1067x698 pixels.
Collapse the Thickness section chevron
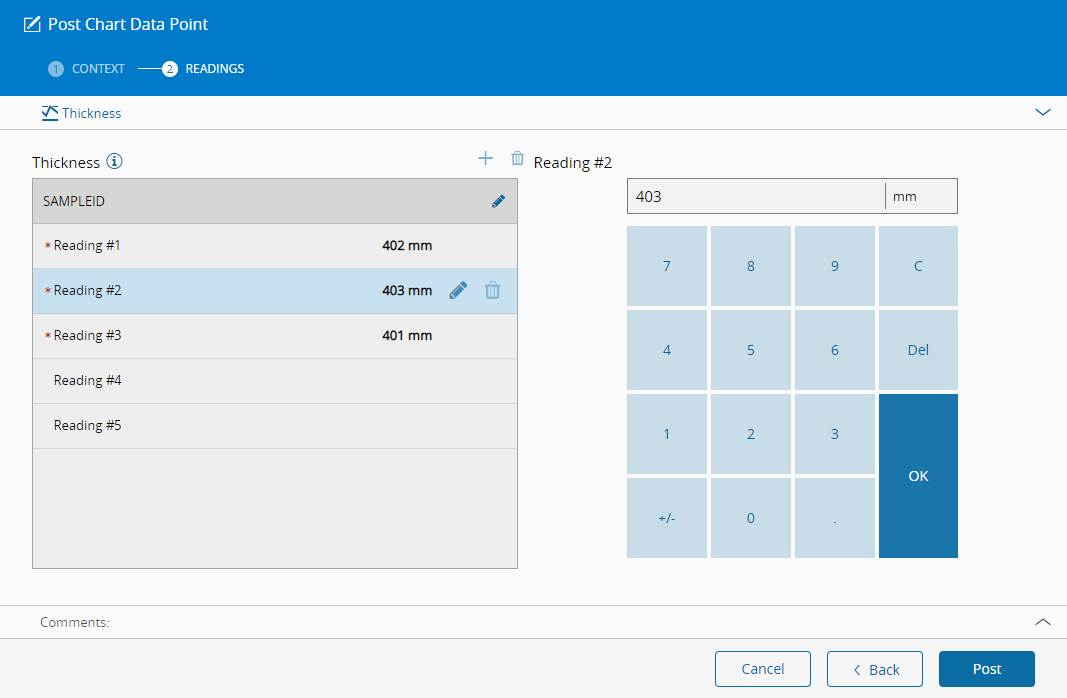click(1043, 113)
